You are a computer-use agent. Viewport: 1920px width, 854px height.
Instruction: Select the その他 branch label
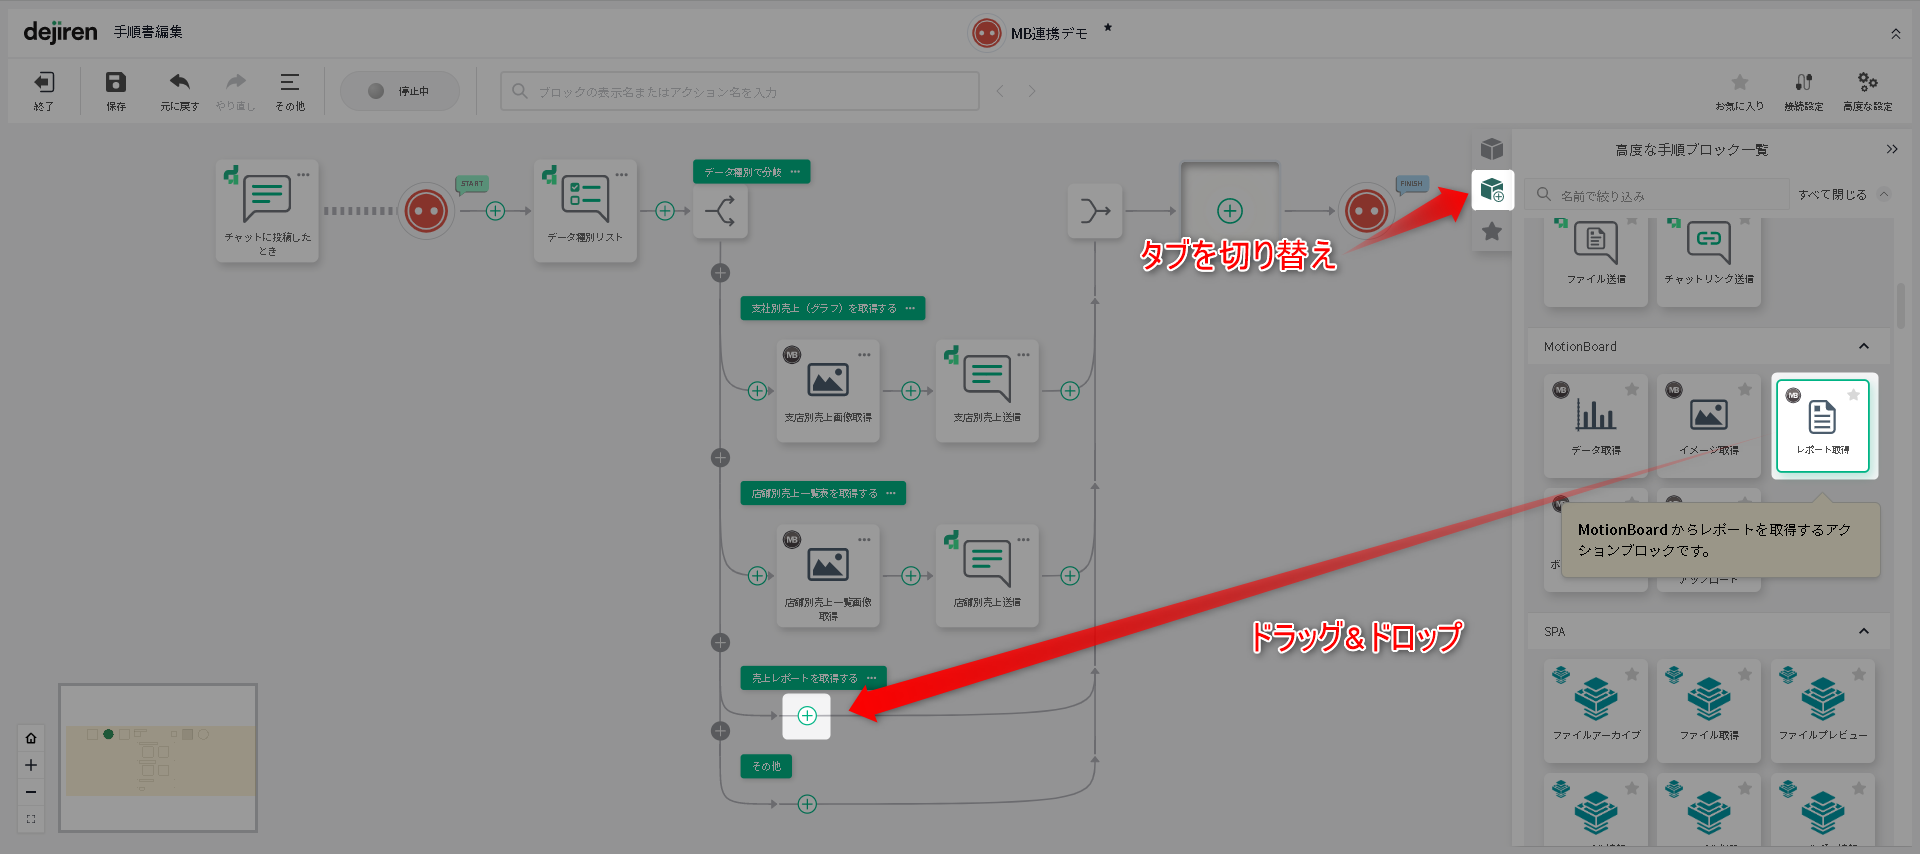point(767,766)
